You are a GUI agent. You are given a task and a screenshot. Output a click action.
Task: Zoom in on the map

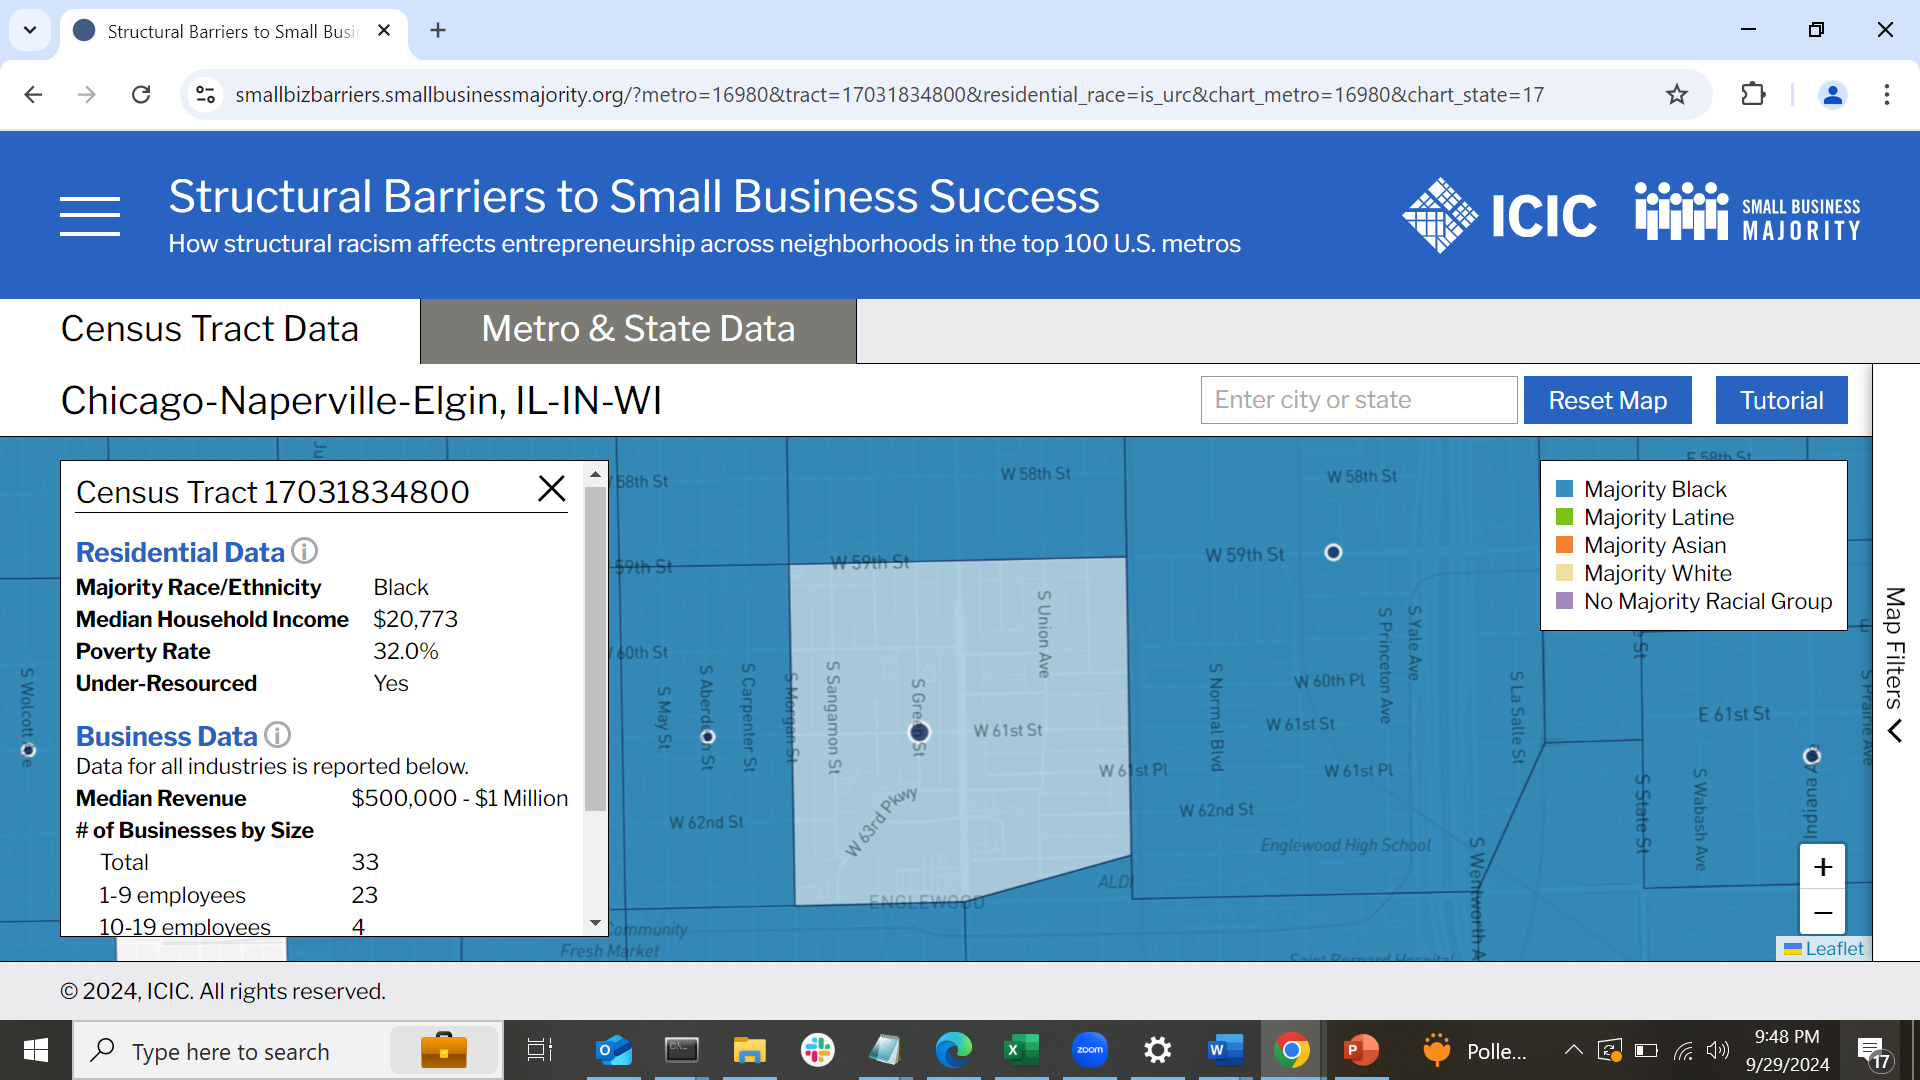coord(1822,867)
